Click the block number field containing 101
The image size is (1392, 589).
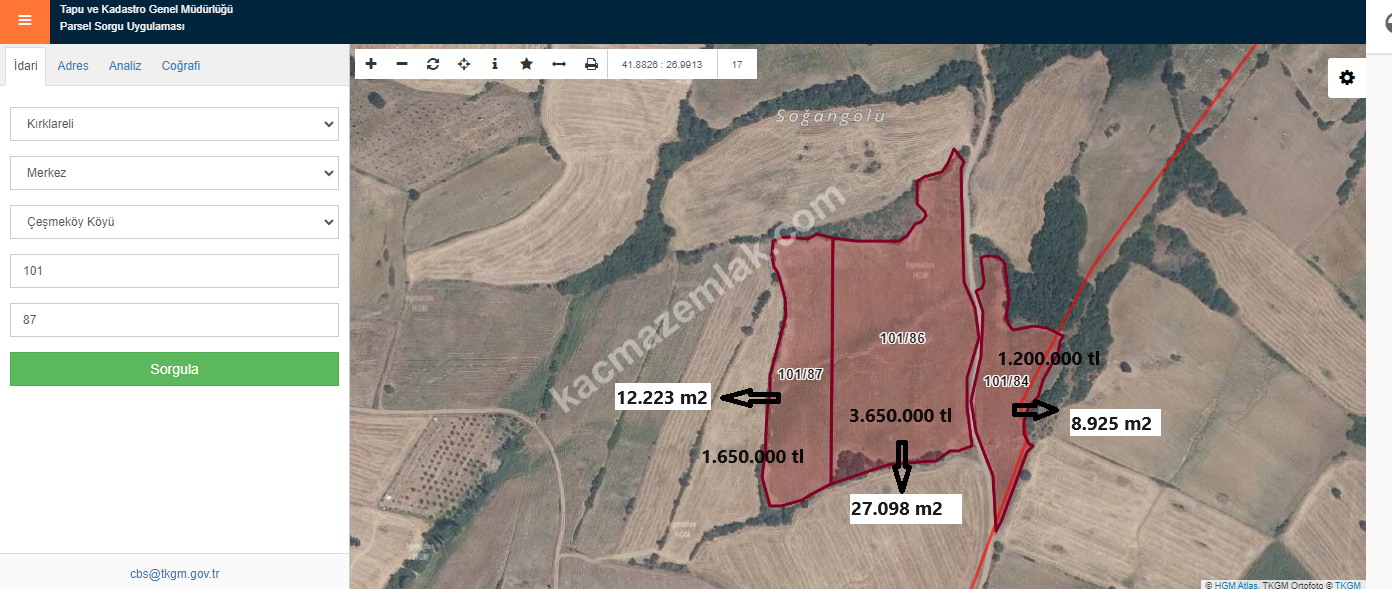174,271
